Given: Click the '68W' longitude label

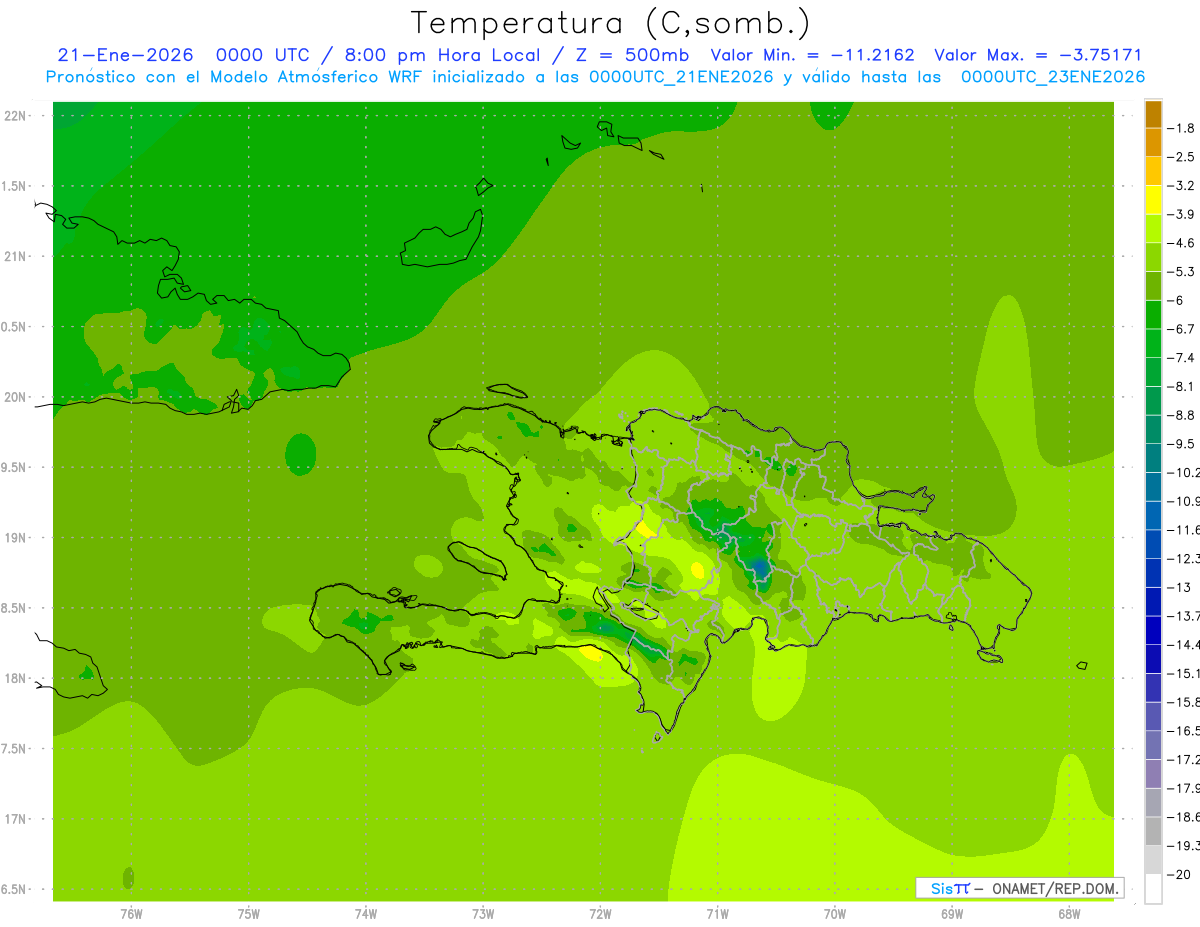Looking at the screenshot, I should [1069, 914].
